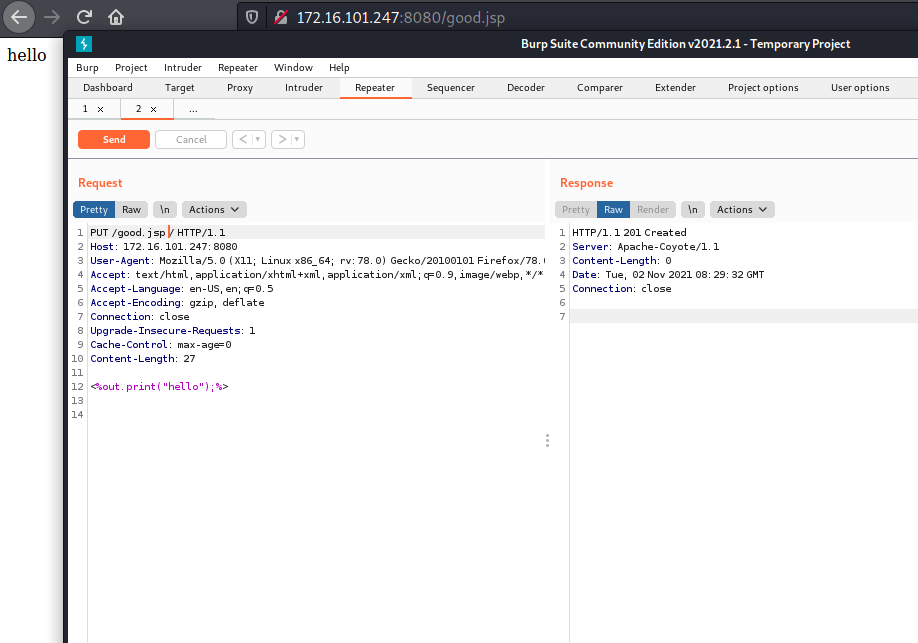View insecure connection padlock info
This screenshot has width=918, height=643.
coord(281,18)
